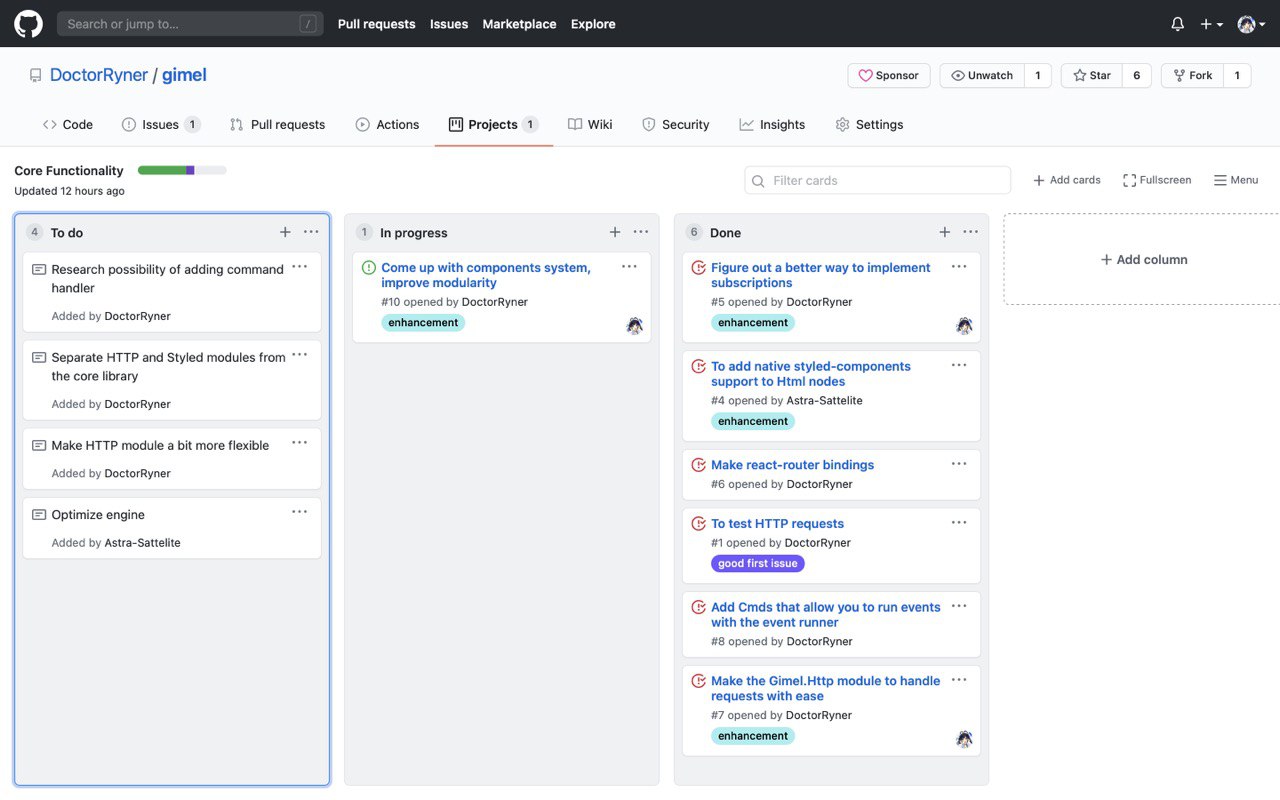Open options for Research command handler card

[299, 267]
